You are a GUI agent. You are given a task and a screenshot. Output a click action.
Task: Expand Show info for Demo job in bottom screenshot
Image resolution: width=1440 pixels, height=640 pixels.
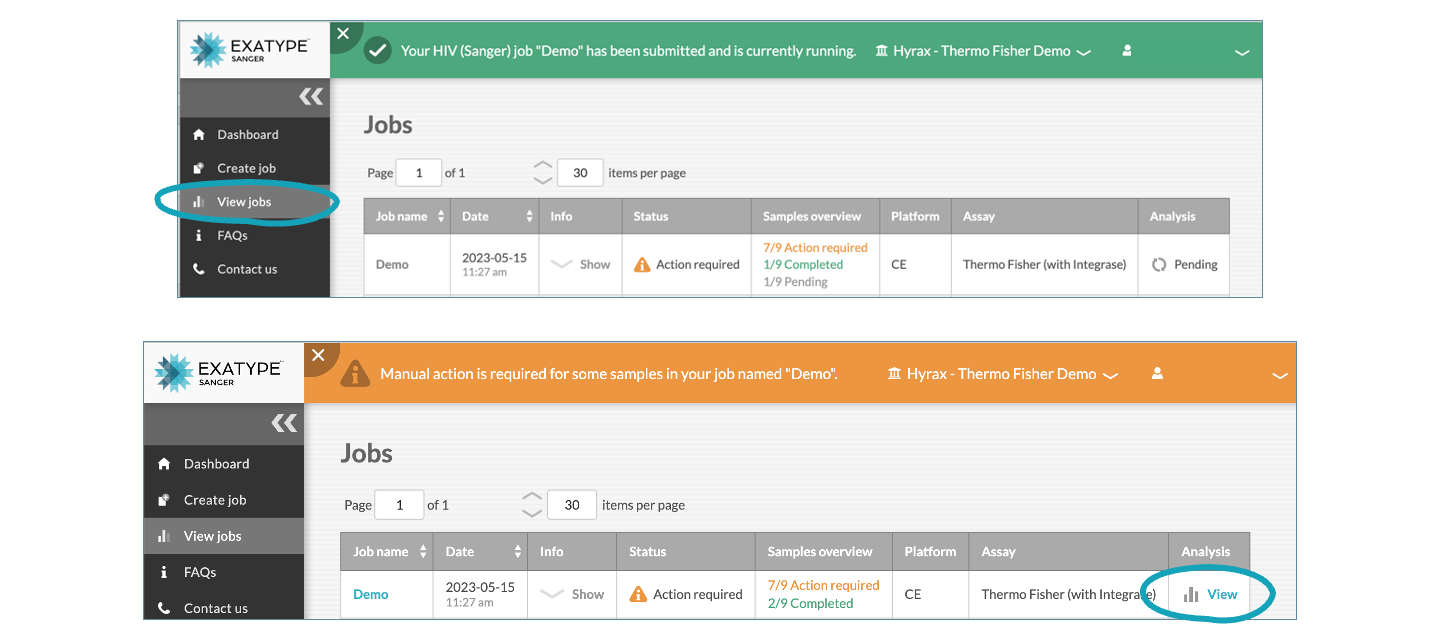573,594
